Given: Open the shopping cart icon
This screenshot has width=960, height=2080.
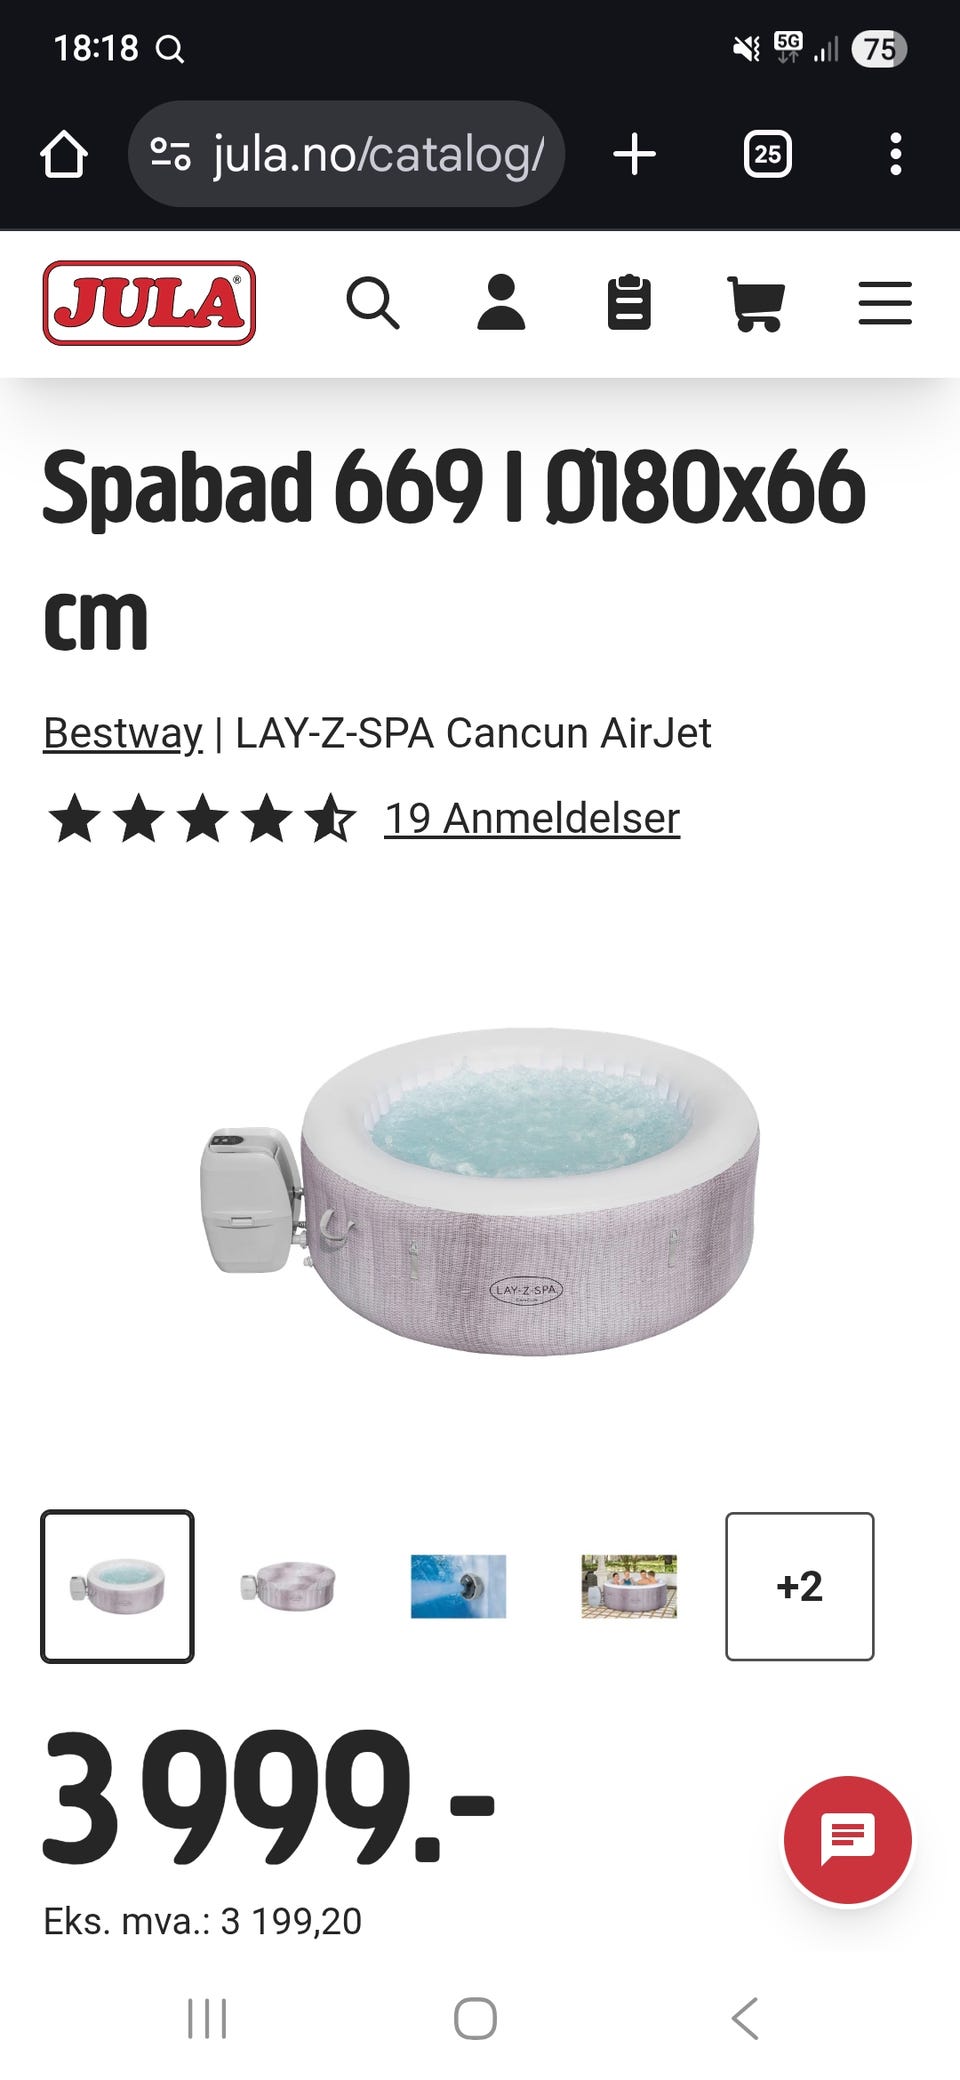Looking at the screenshot, I should (756, 304).
